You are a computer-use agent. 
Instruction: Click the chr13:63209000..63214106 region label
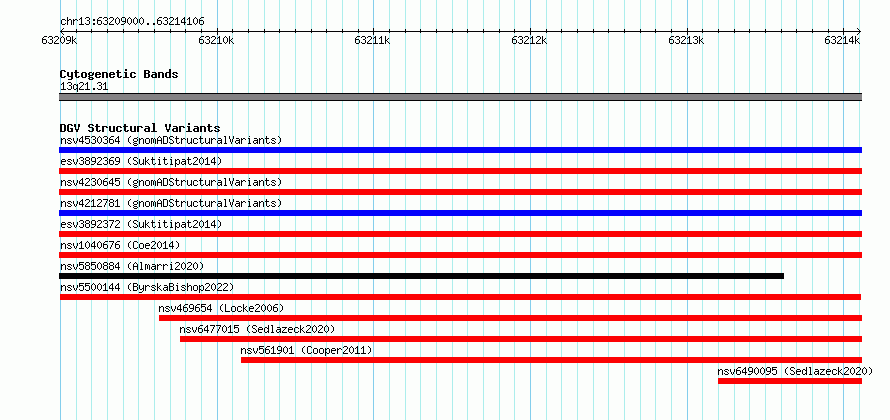132,22
